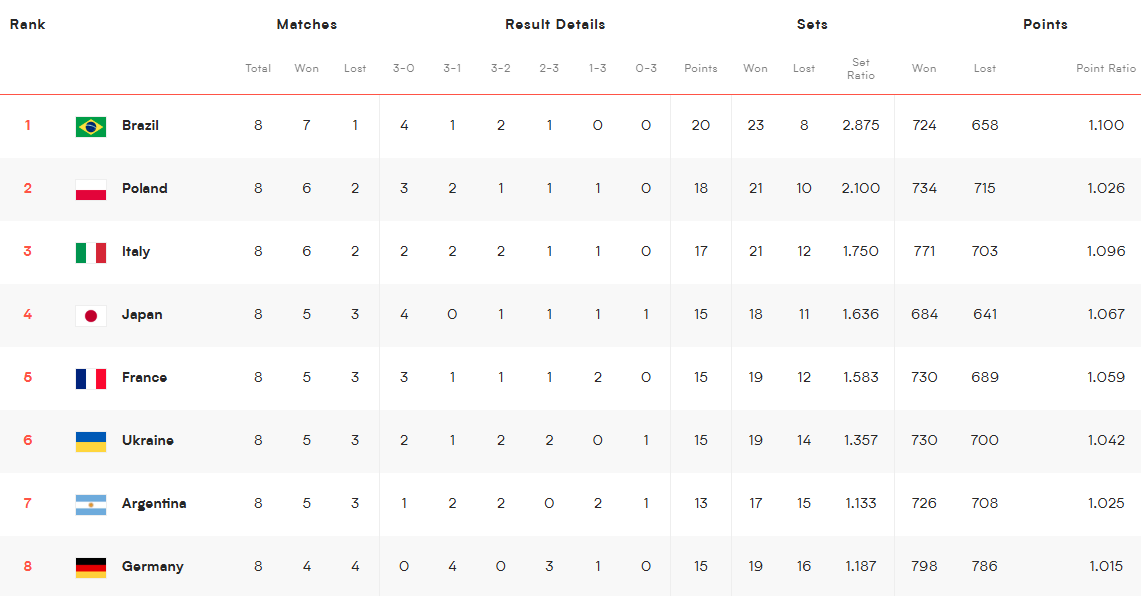Click the Italy flag icon
The width and height of the screenshot is (1141, 596).
91,253
